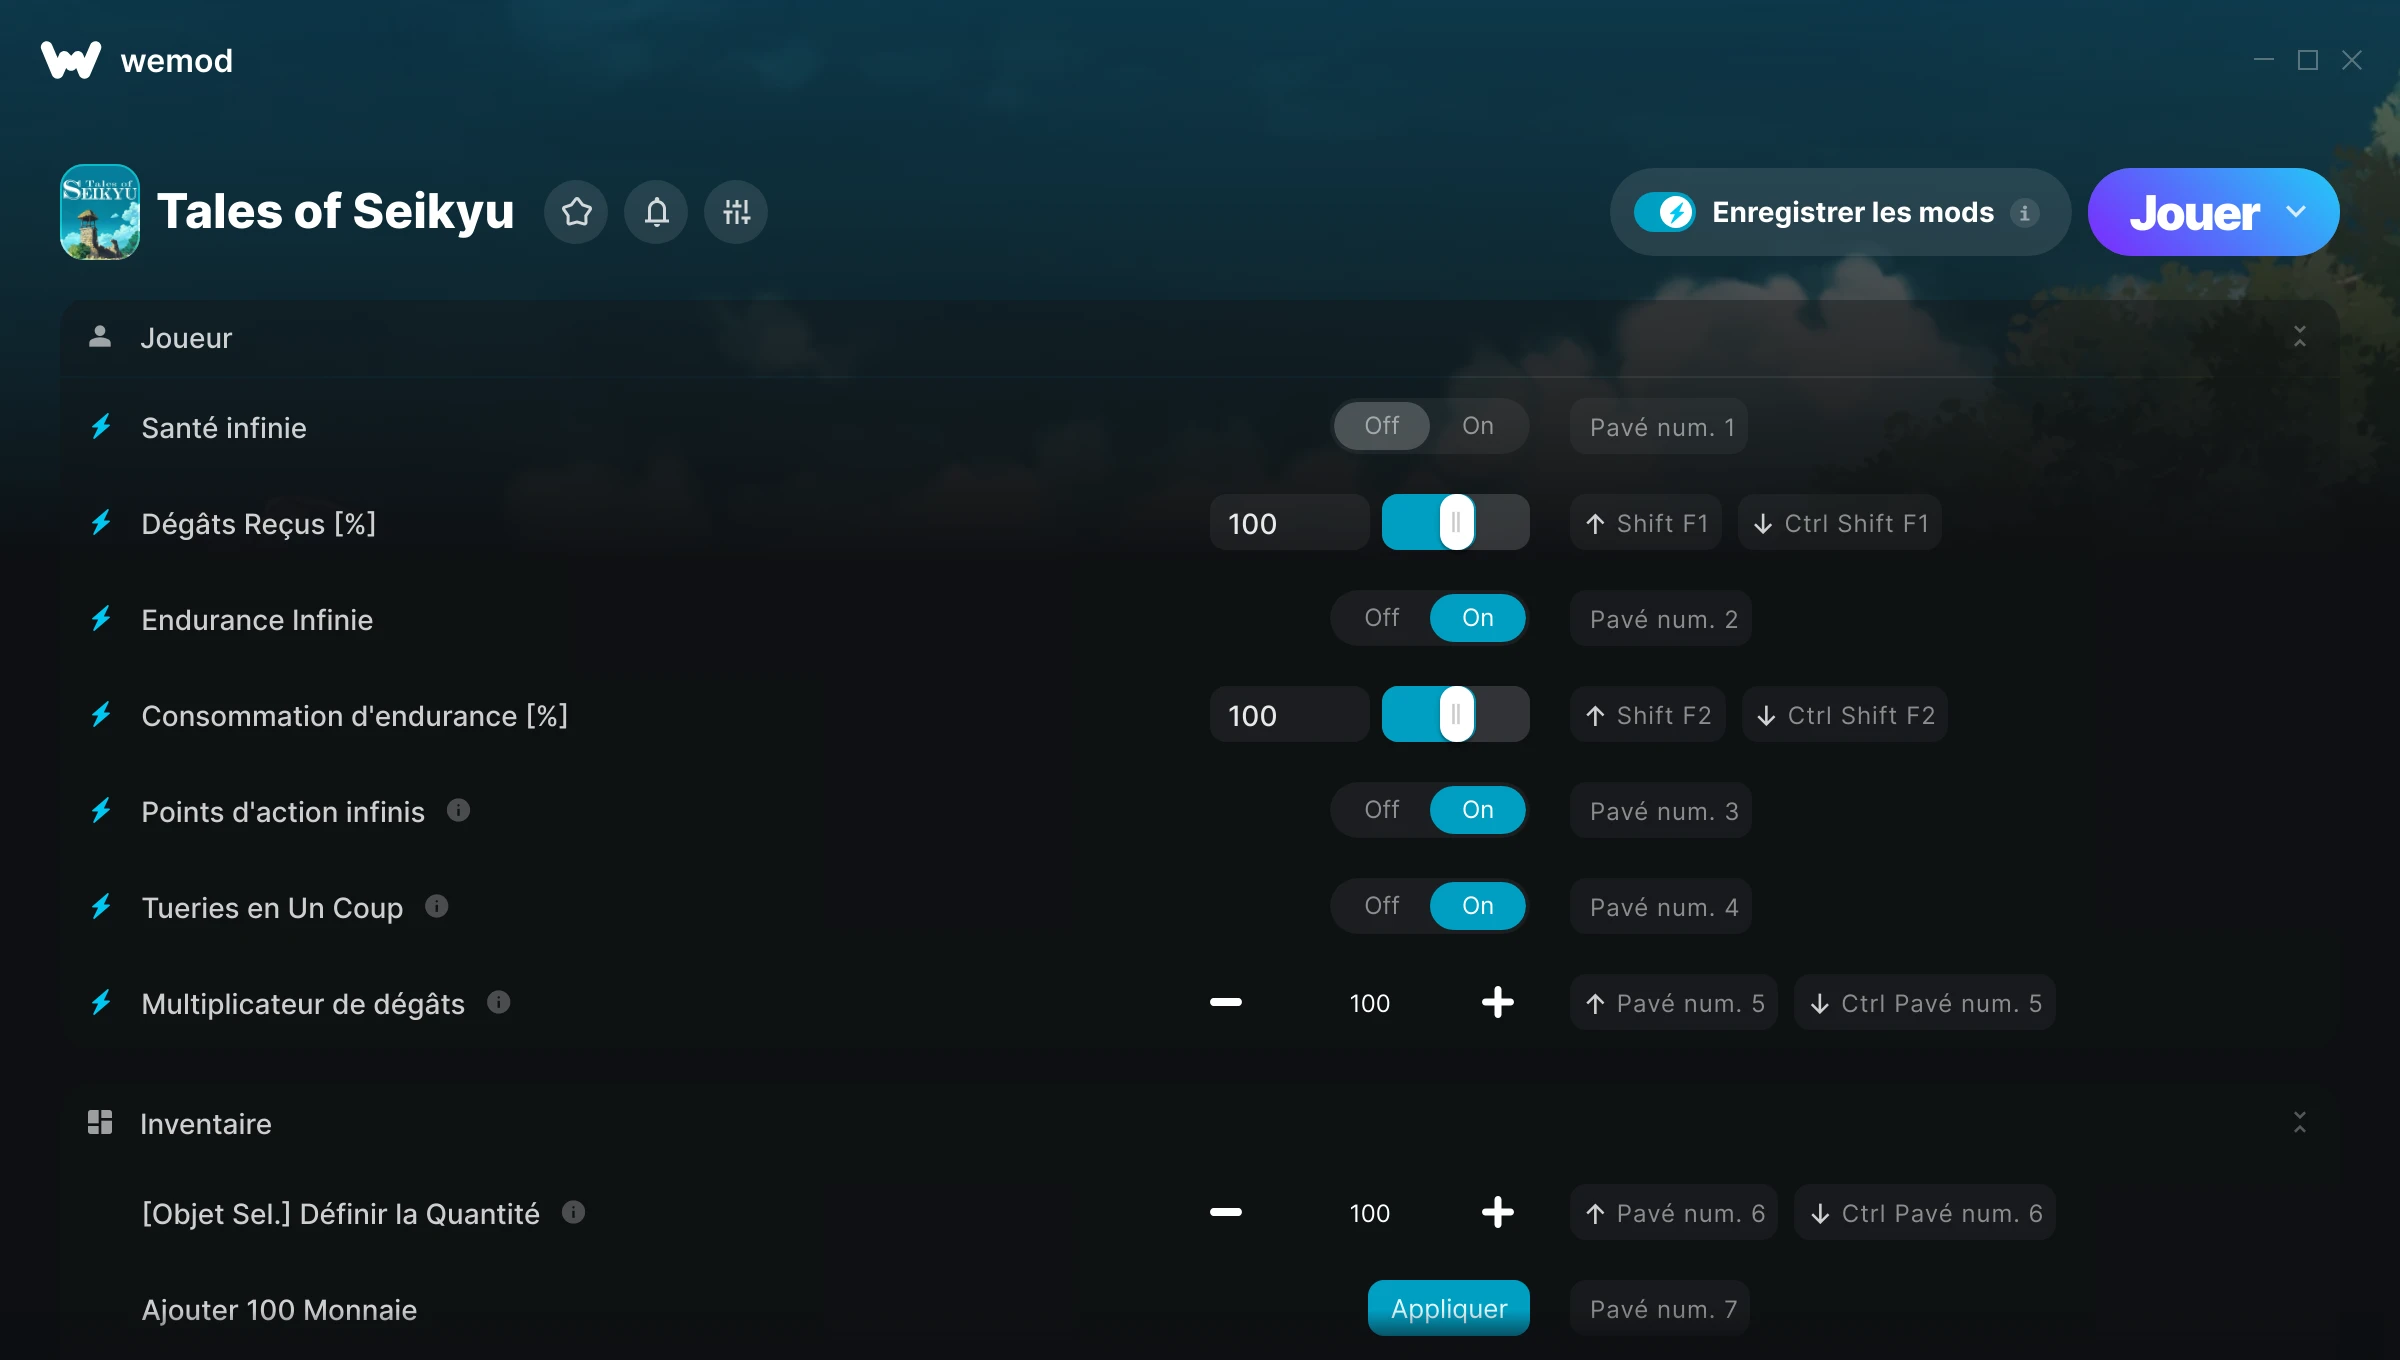Open the Jouer button dropdown arrow
The width and height of the screenshot is (2400, 1360).
pos(2296,212)
